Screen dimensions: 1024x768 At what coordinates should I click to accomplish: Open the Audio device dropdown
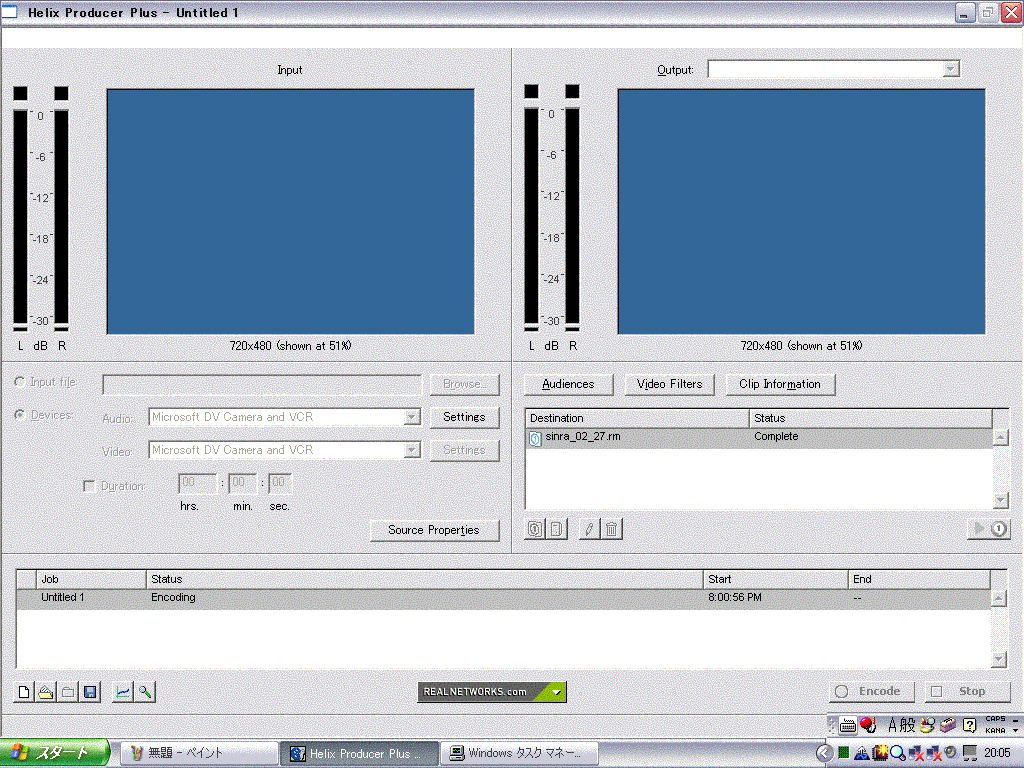(x=411, y=417)
